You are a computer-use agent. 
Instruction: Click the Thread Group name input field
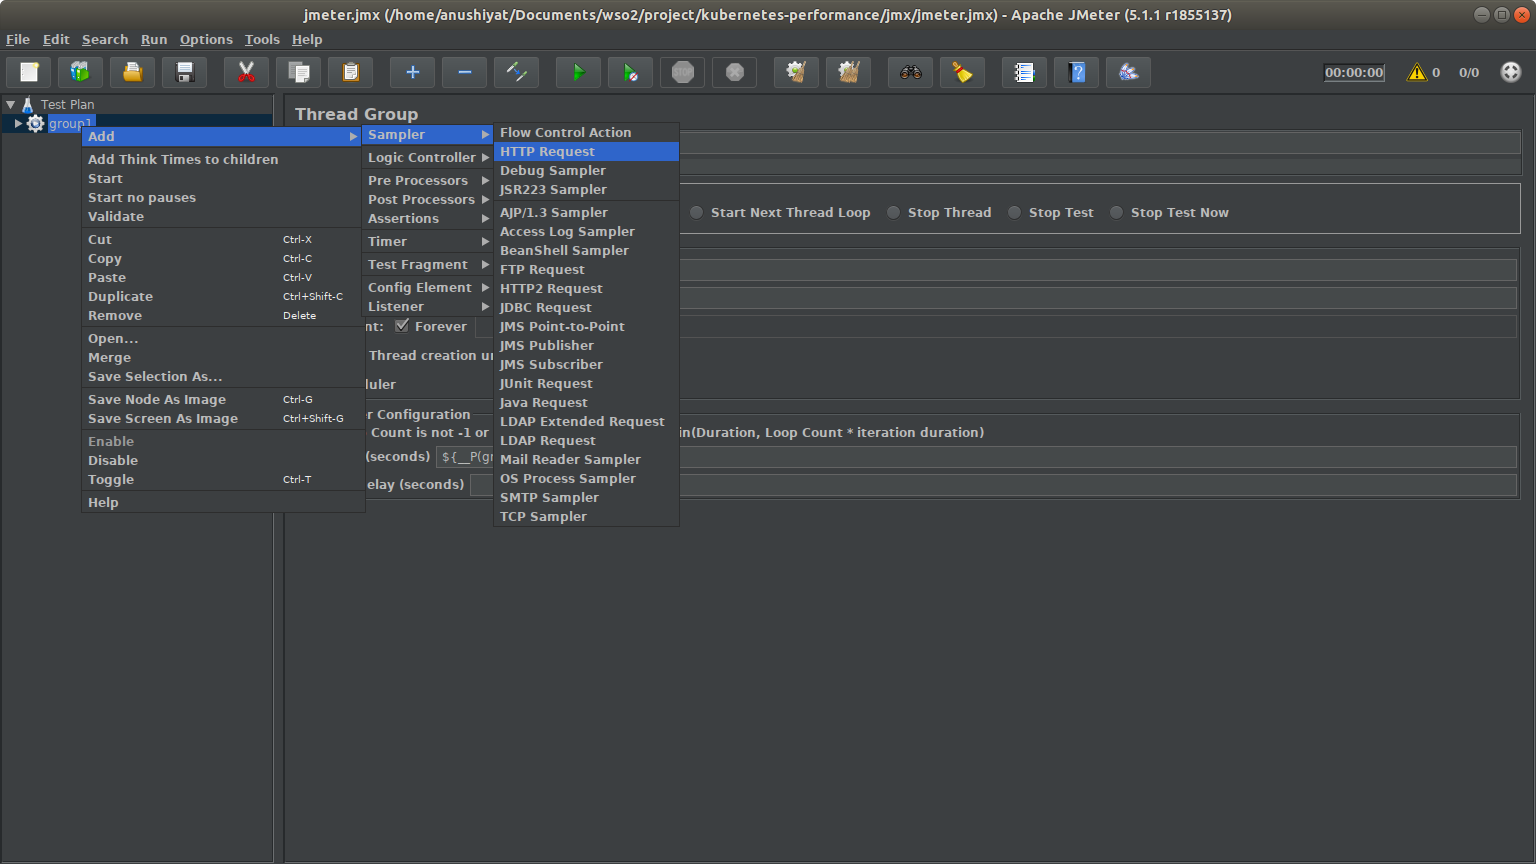(x=1100, y=143)
